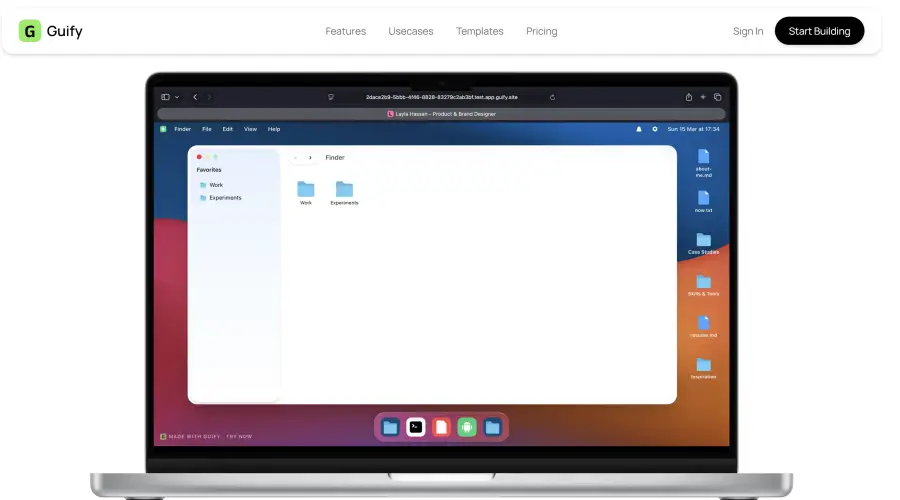The image size is (900, 500).
Task: Open the Help menu
Action: coord(274,129)
